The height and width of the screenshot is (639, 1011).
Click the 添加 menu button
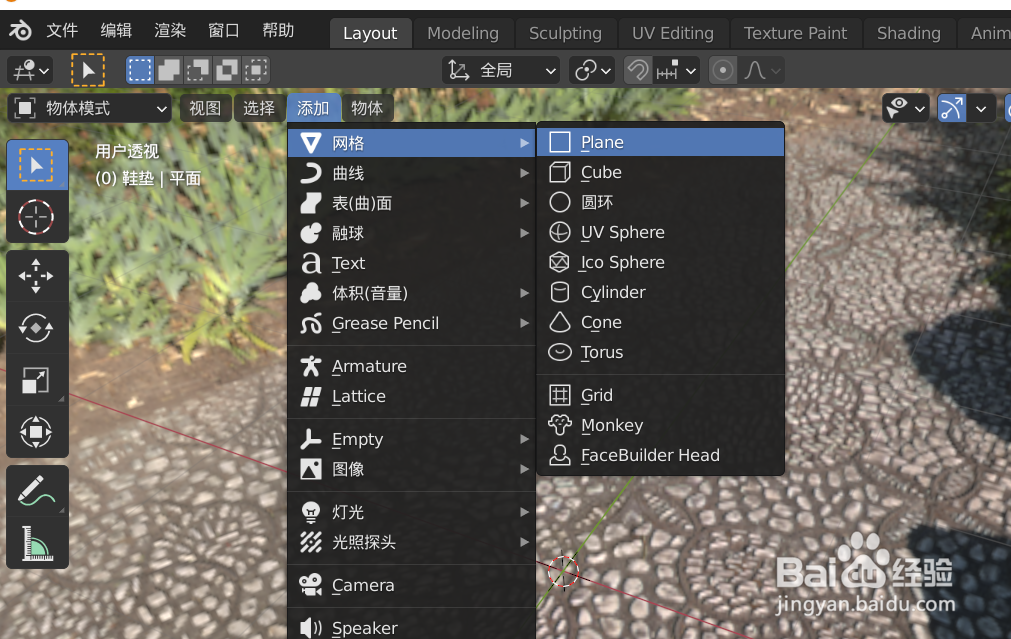click(313, 108)
